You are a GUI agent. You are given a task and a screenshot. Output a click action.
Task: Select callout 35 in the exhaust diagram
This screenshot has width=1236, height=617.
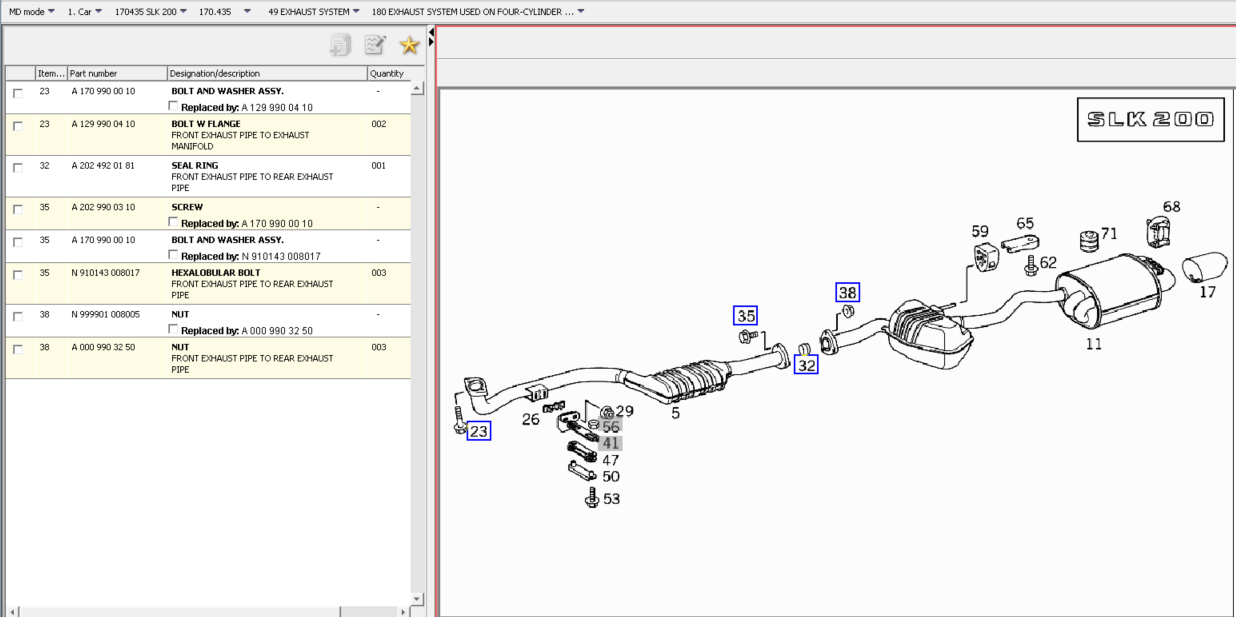(x=745, y=316)
